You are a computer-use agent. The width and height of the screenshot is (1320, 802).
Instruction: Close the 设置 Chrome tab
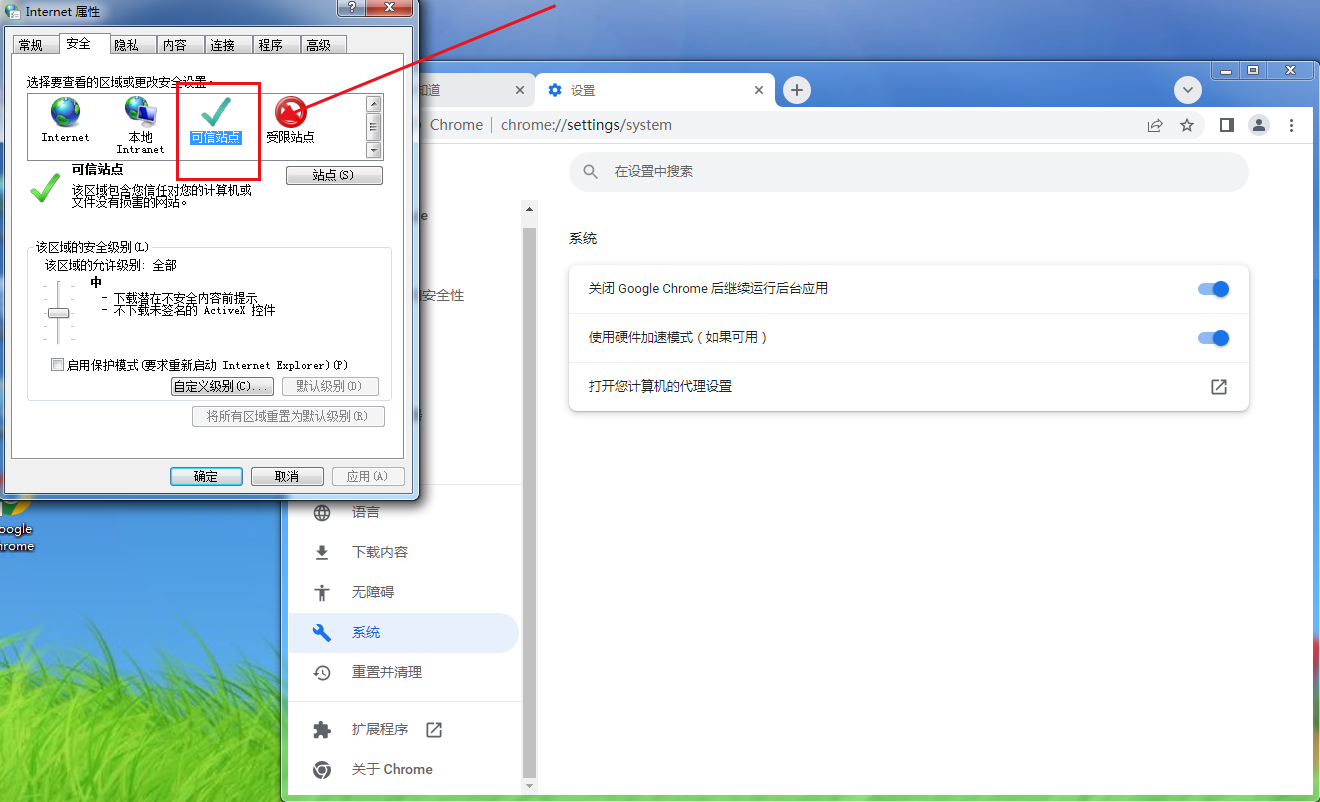click(759, 90)
